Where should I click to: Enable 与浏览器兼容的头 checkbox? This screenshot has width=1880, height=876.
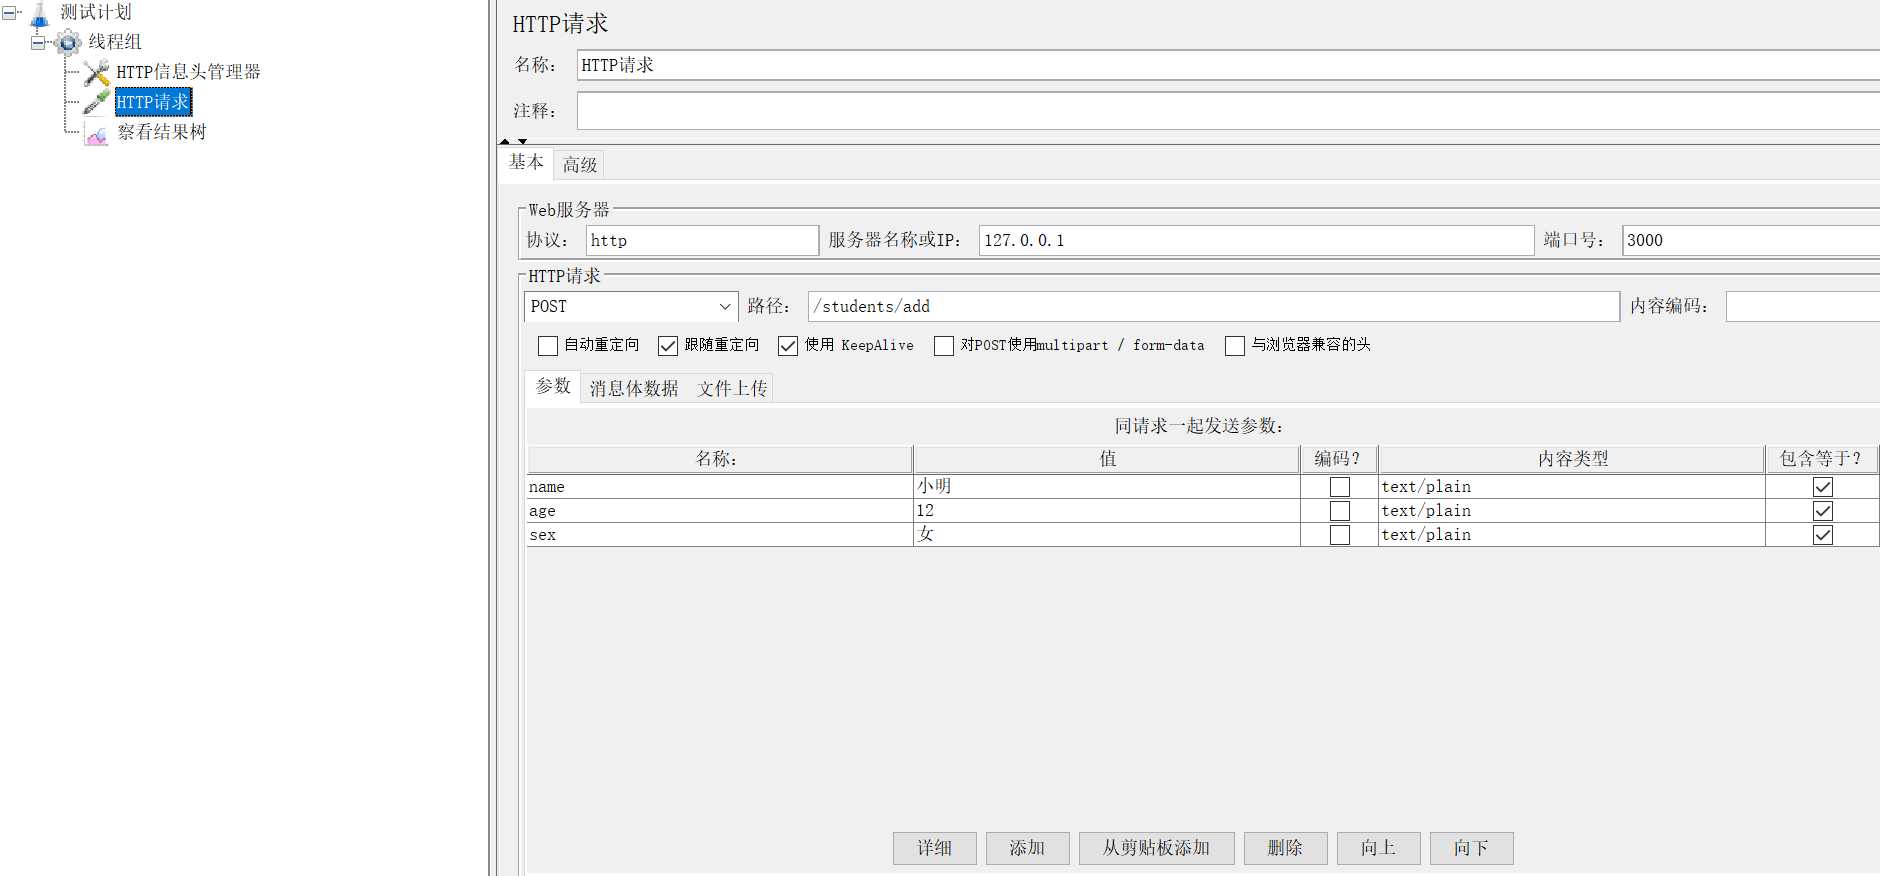coord(1235,346)
